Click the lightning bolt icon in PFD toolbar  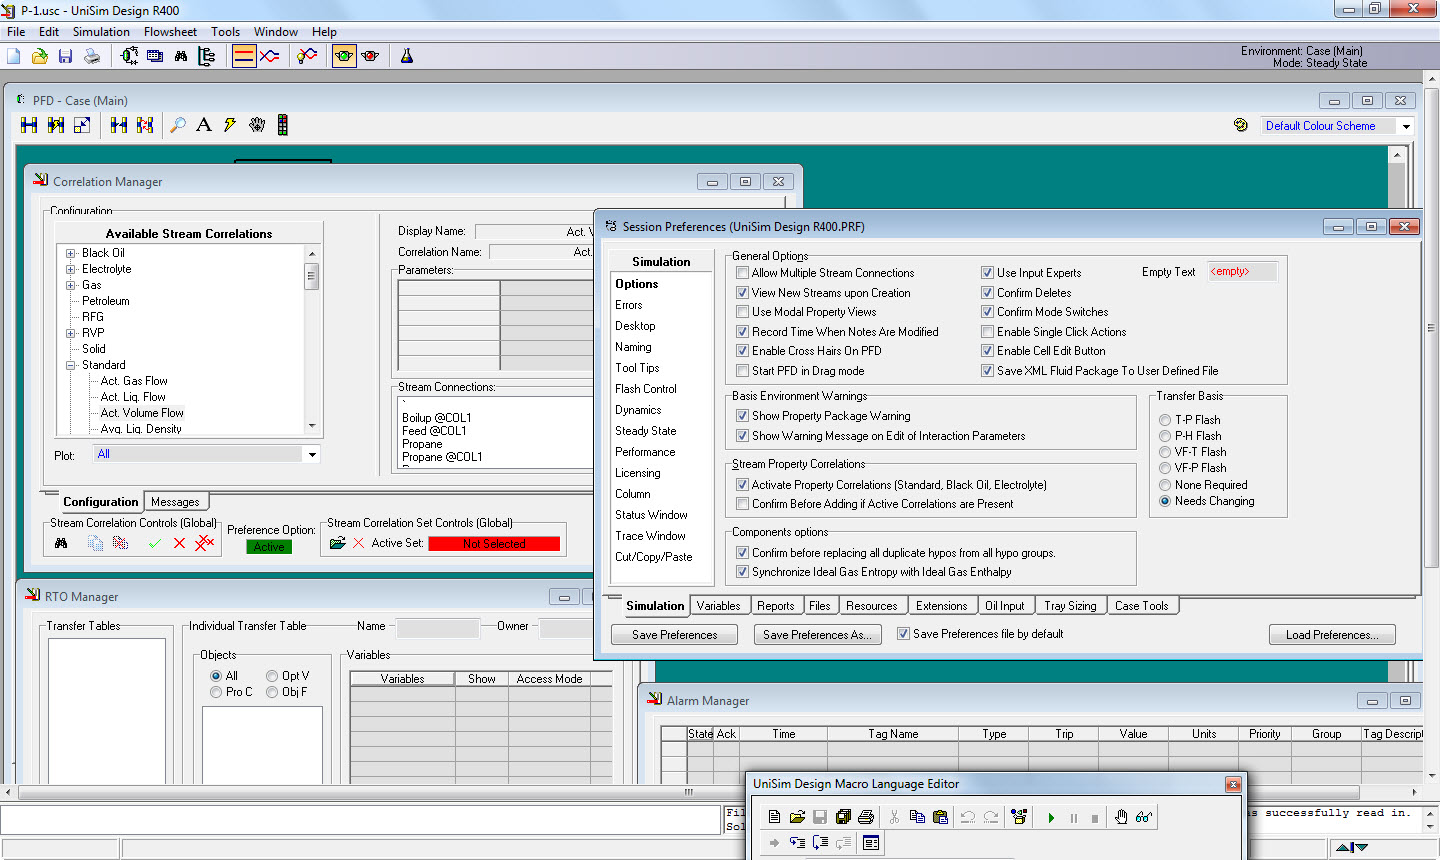click(230, 125)
